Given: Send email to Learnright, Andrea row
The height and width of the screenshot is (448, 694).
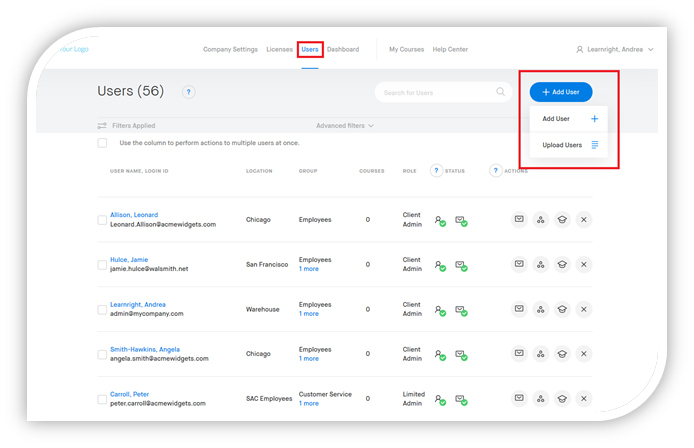Looking at the screenshot, I should click(519, 309).
